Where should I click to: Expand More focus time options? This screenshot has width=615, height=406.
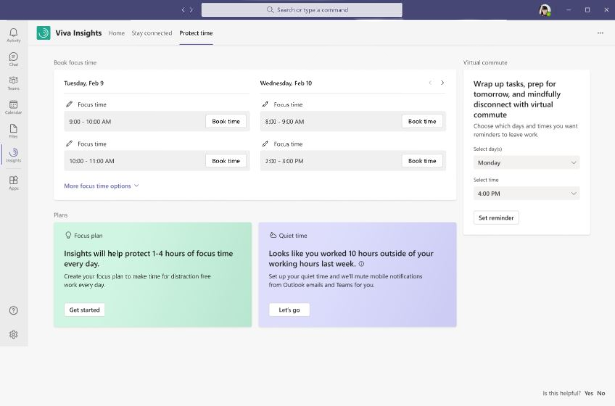pyautogui.click(x=101, y=186)
